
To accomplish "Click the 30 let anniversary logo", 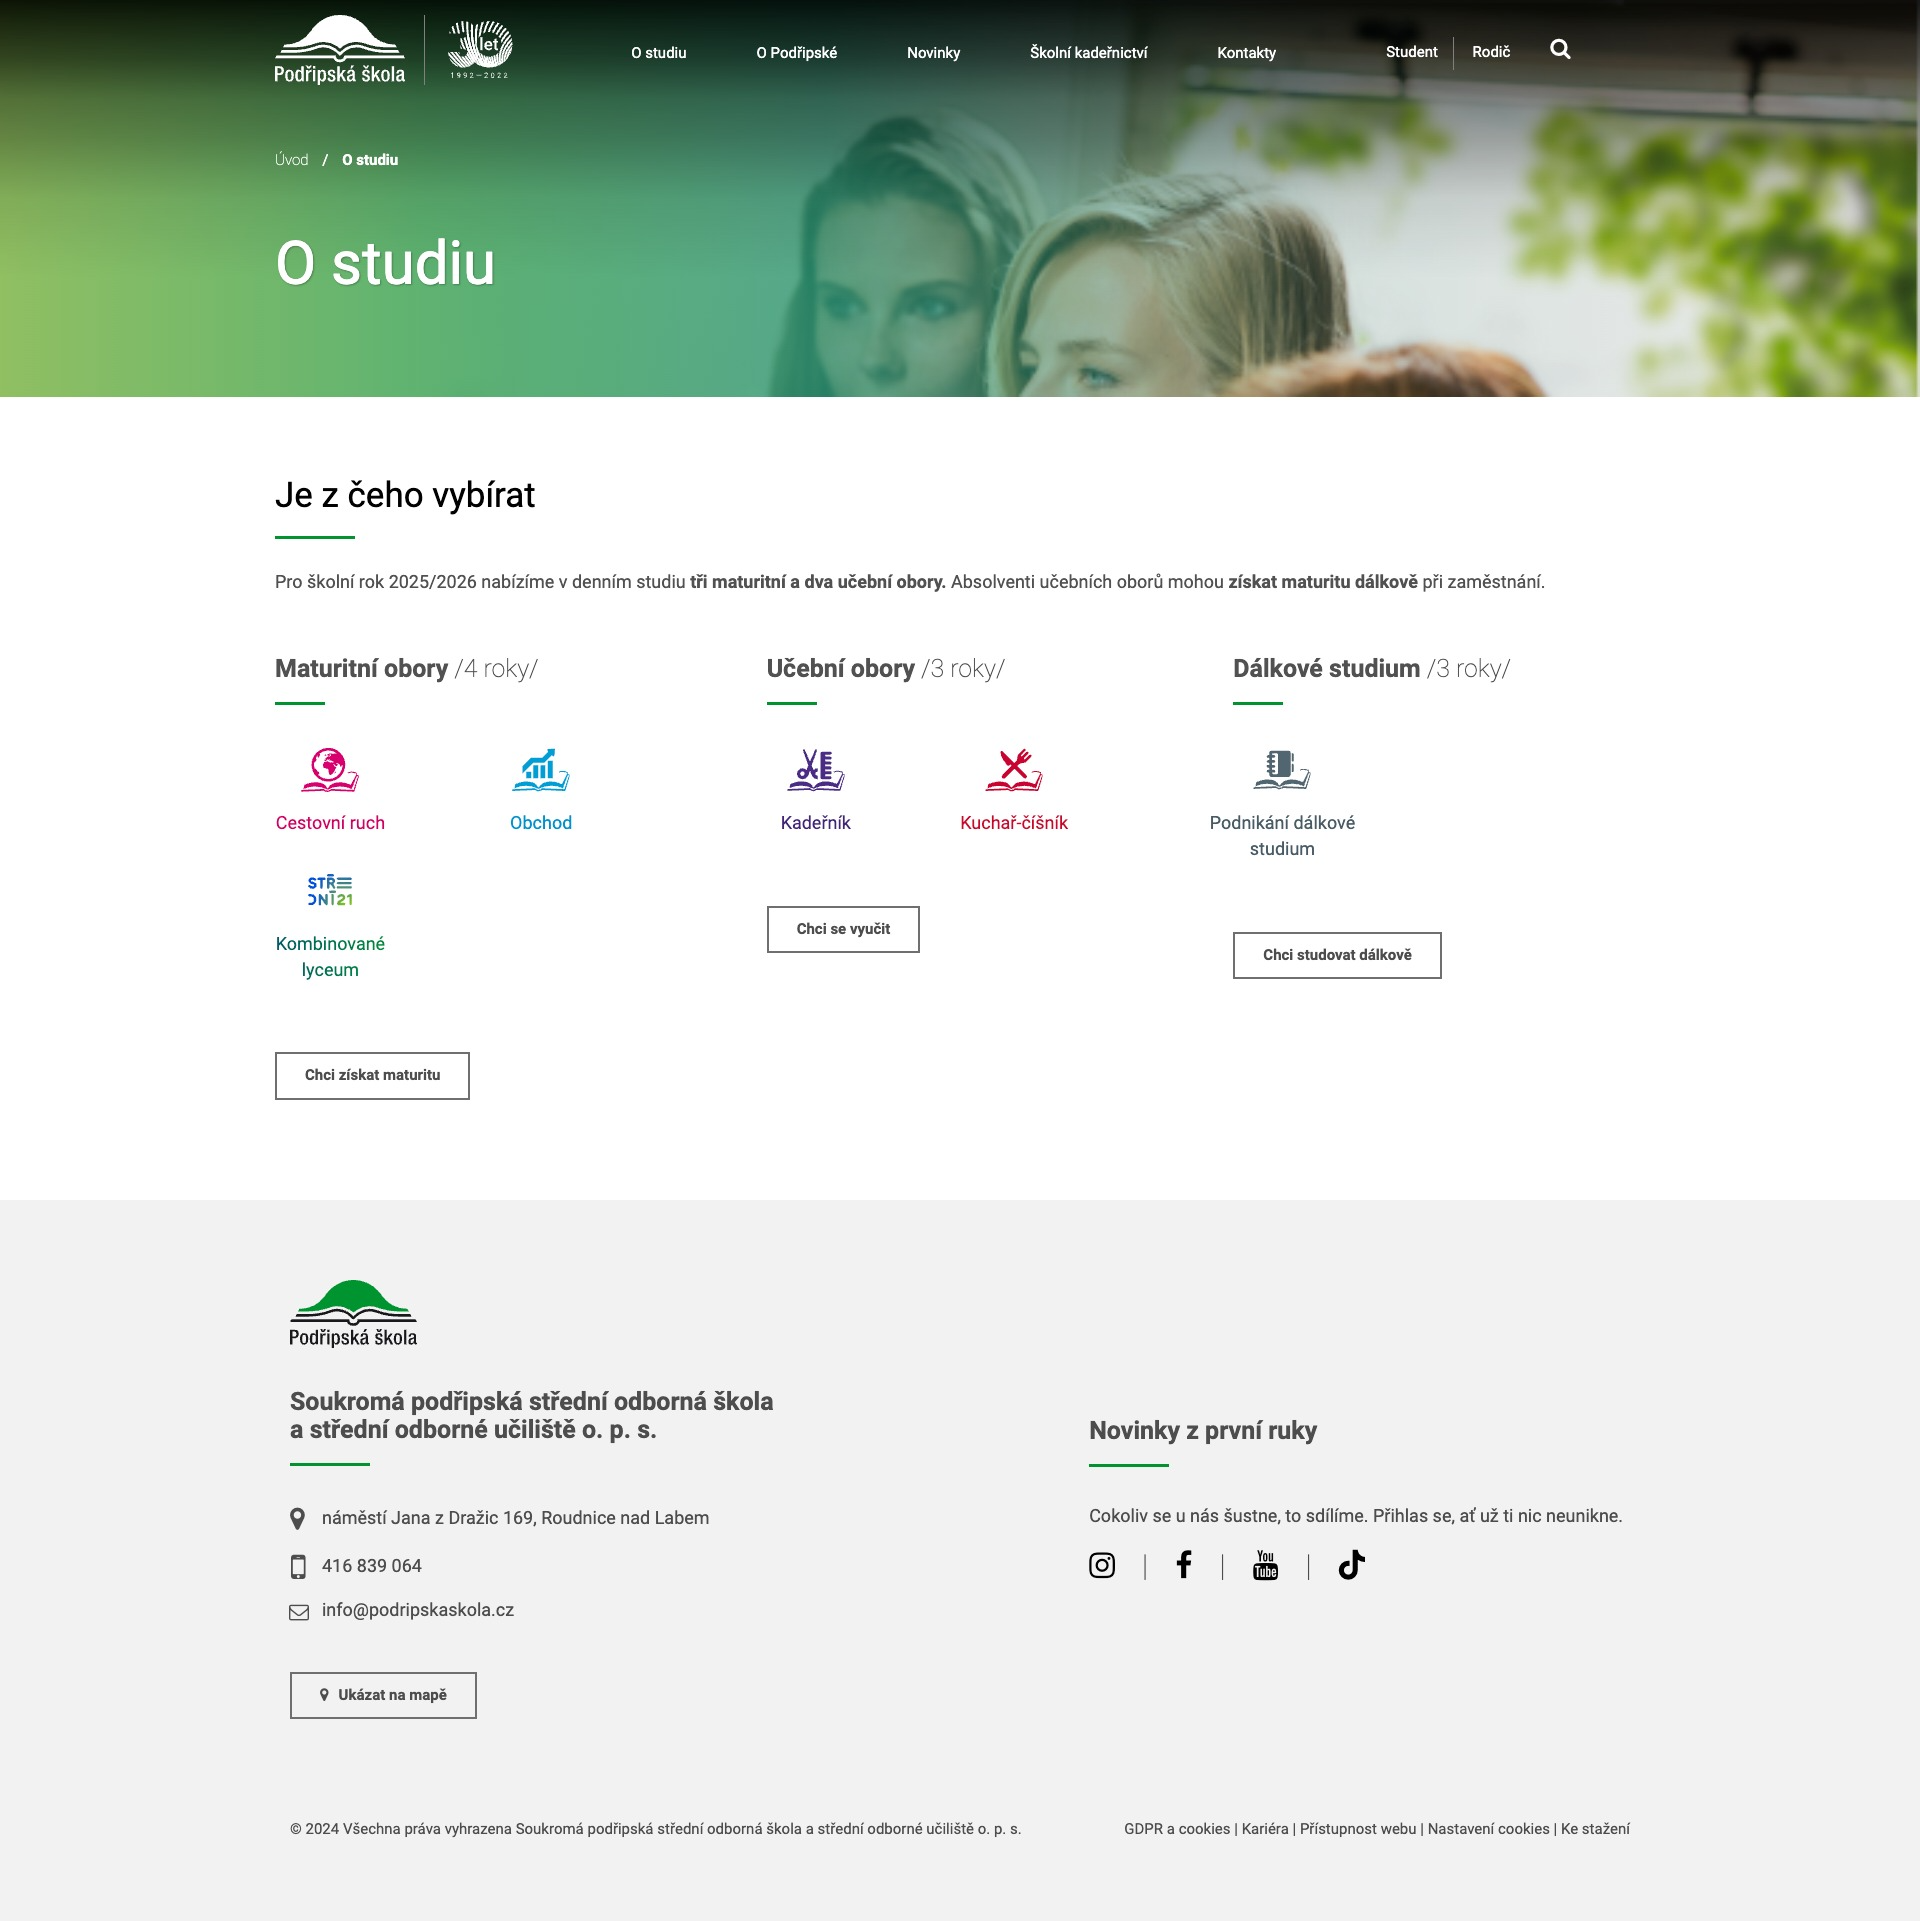I will (480, 50).
